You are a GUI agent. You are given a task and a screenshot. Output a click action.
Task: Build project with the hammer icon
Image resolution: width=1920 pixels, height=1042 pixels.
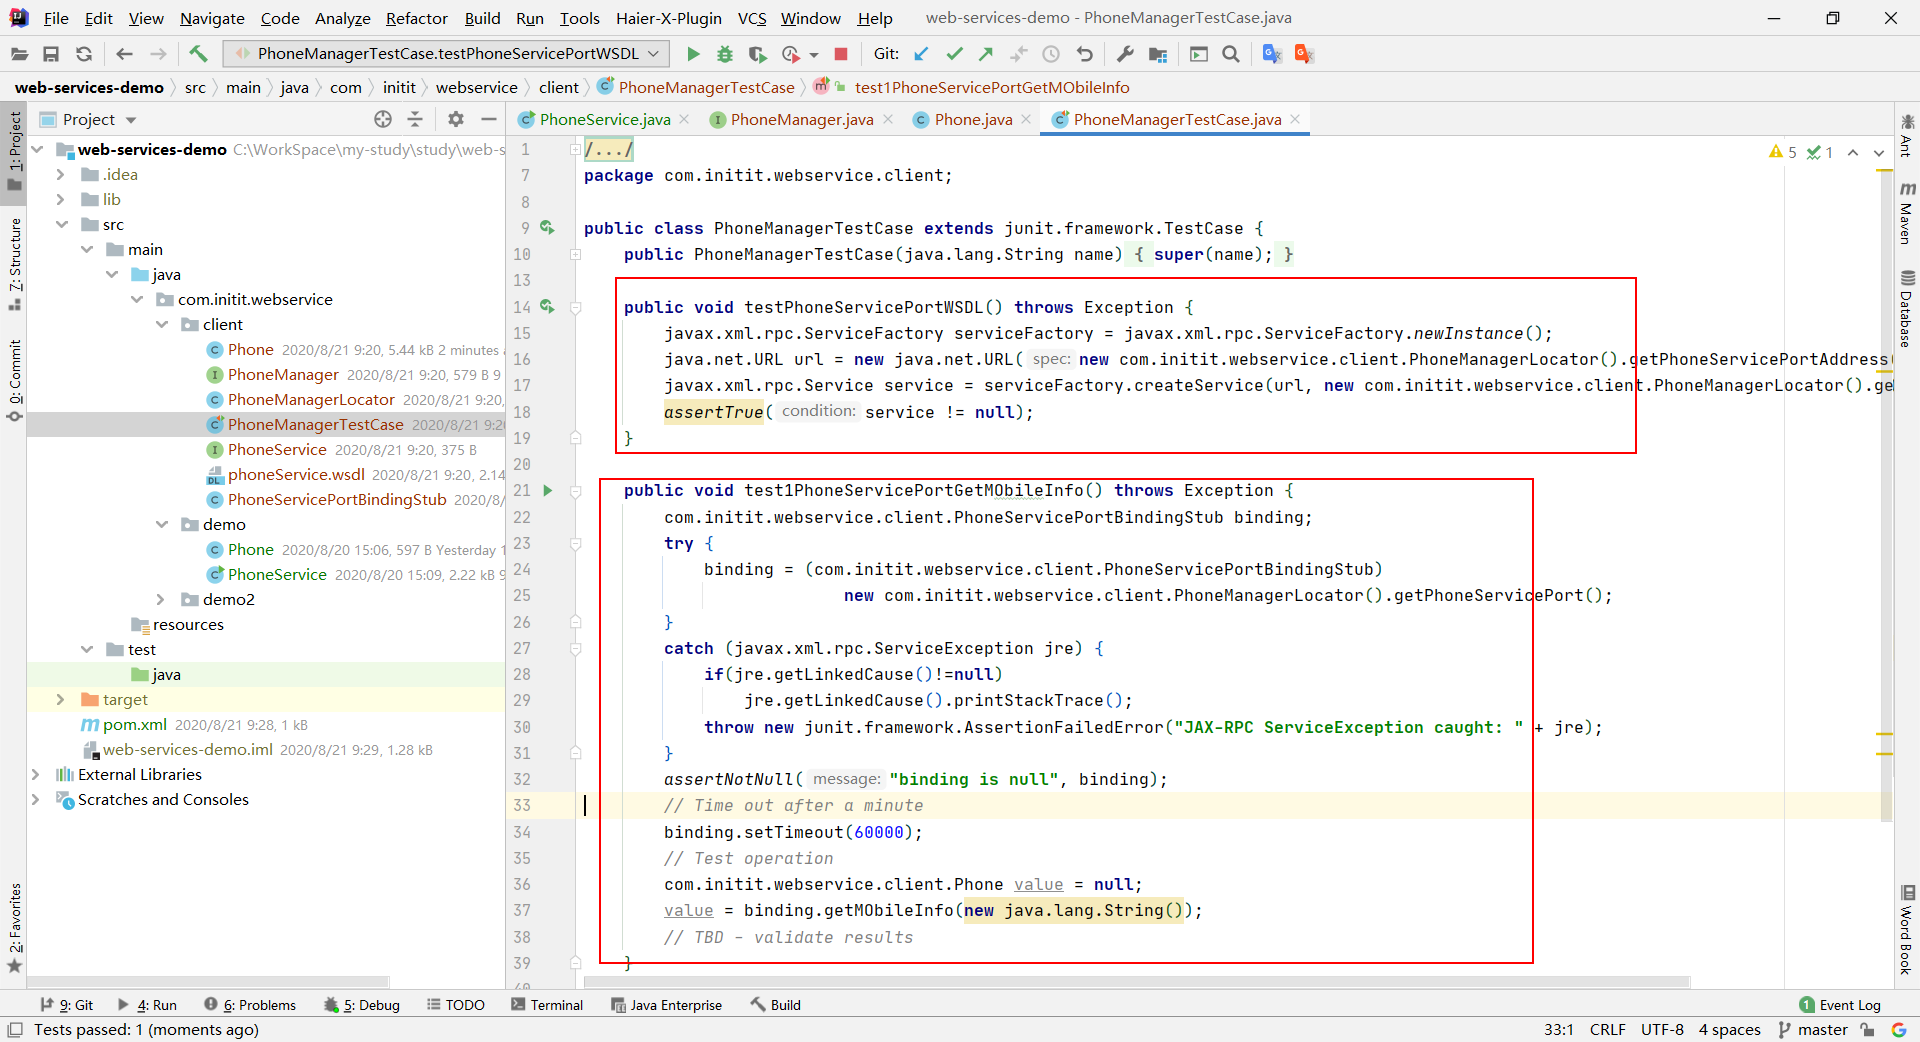point(198,54)
